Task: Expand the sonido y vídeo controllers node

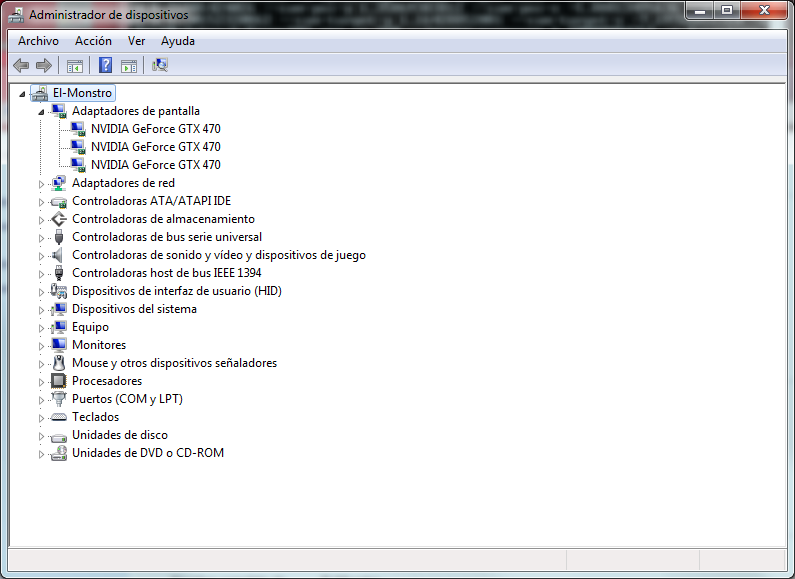Action: tap(41, 256)
